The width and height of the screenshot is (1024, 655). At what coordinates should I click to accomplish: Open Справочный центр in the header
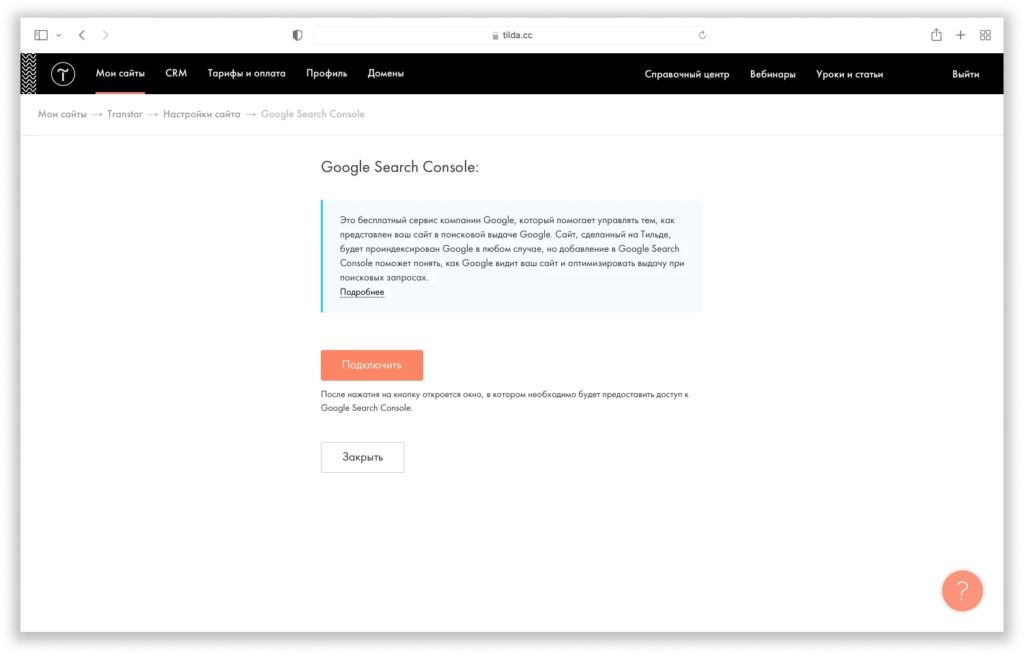[x=687, y=74]
